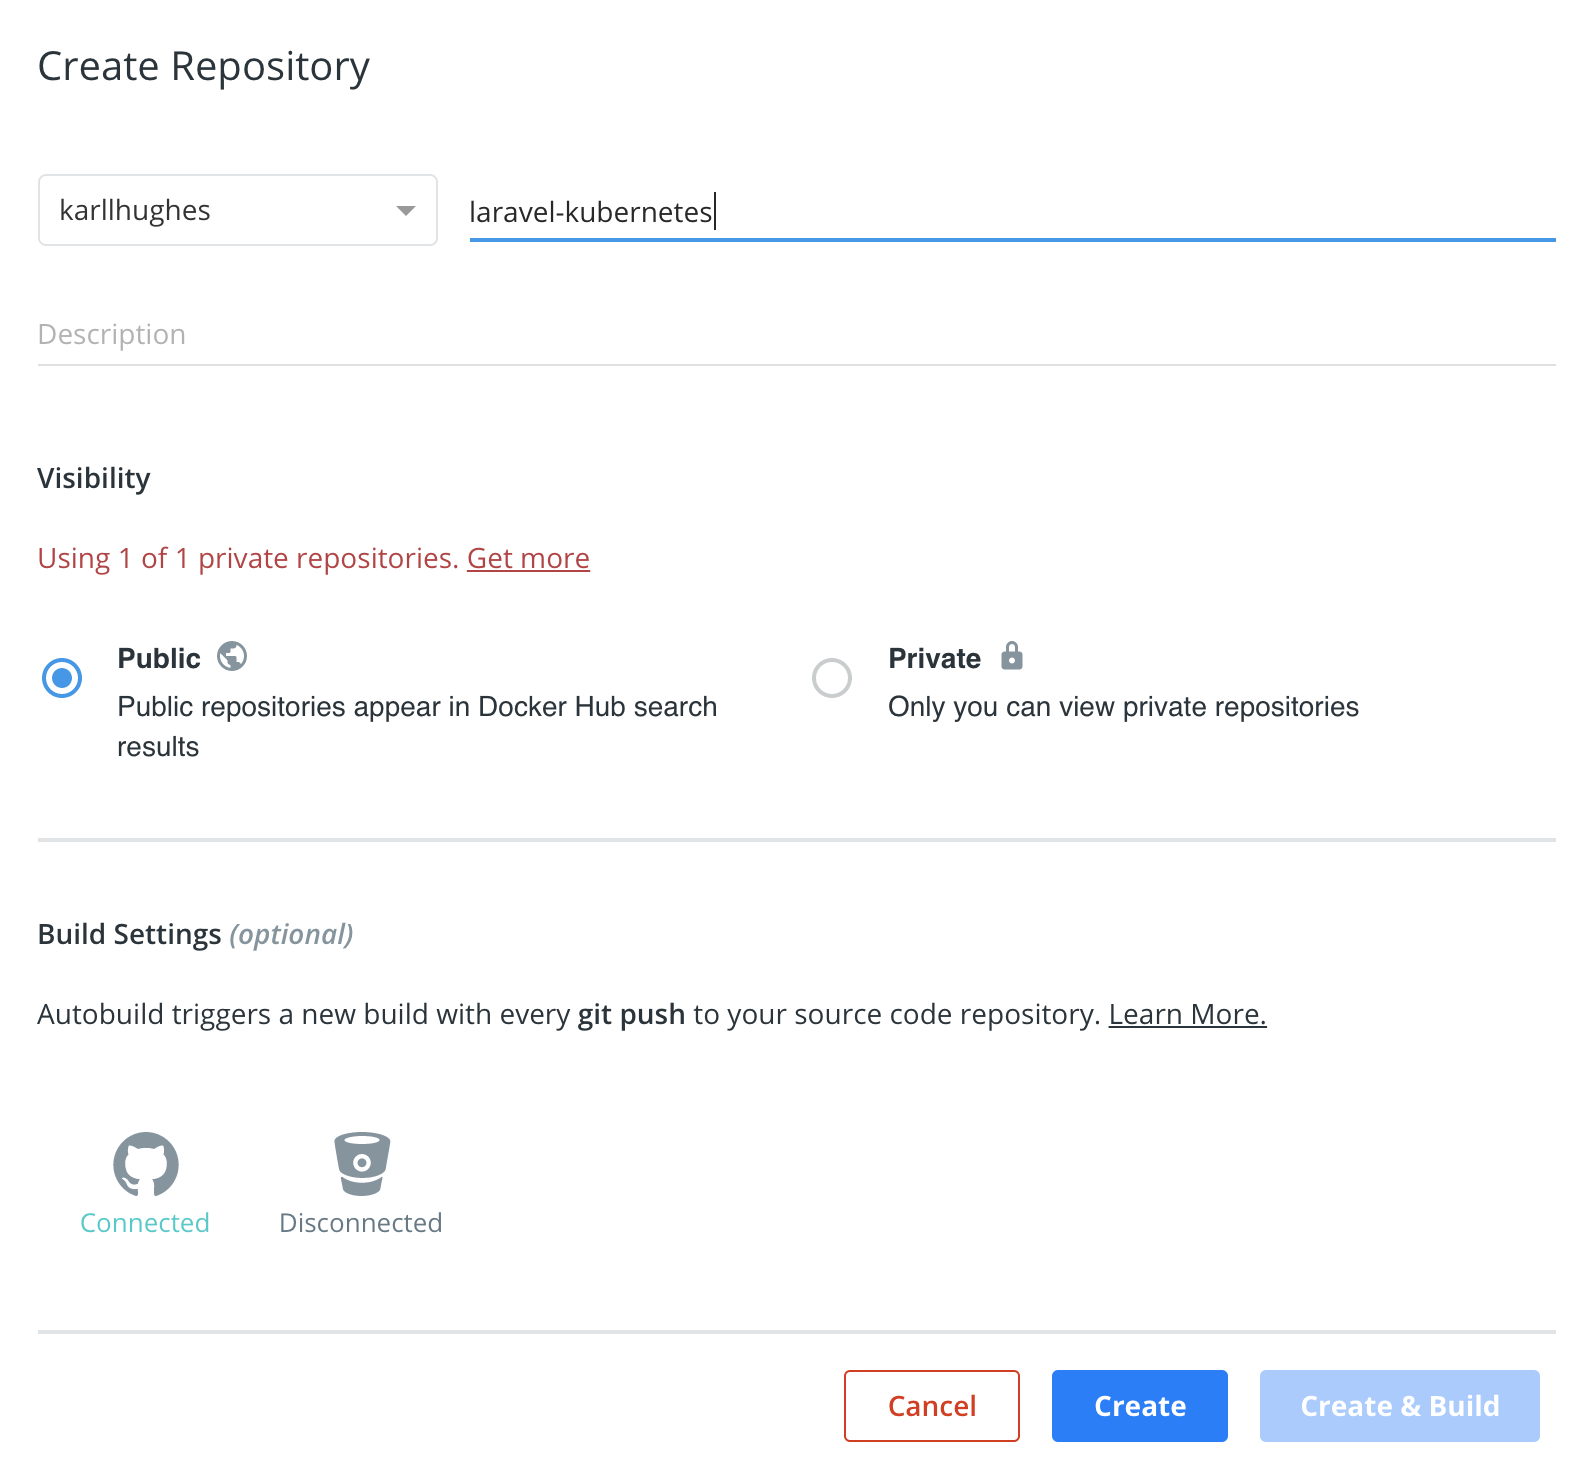Click the globe icon next to Public
Viewport: 1588px width, 1464px height.
[x=232, y=656]
